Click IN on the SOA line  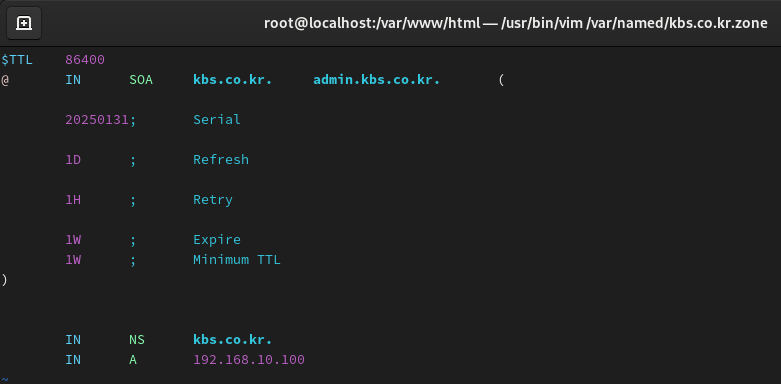pos(73,80)
